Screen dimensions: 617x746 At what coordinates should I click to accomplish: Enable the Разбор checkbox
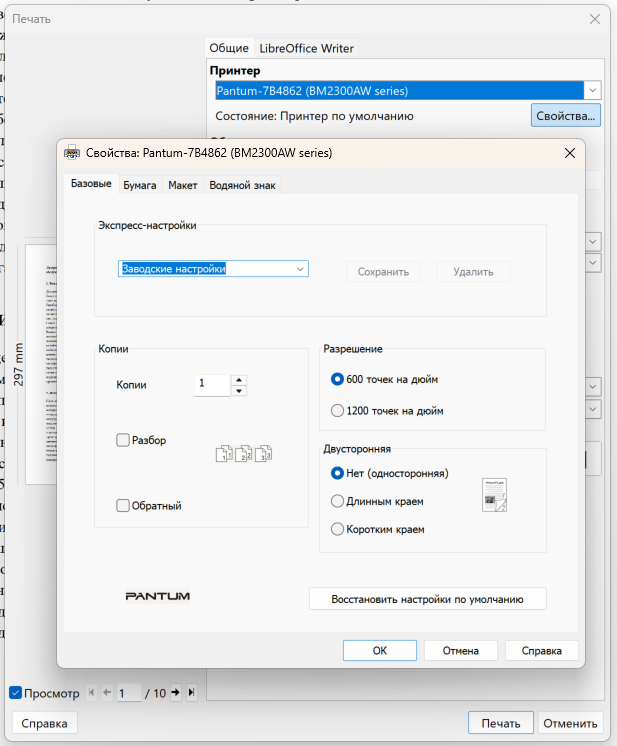123,440
